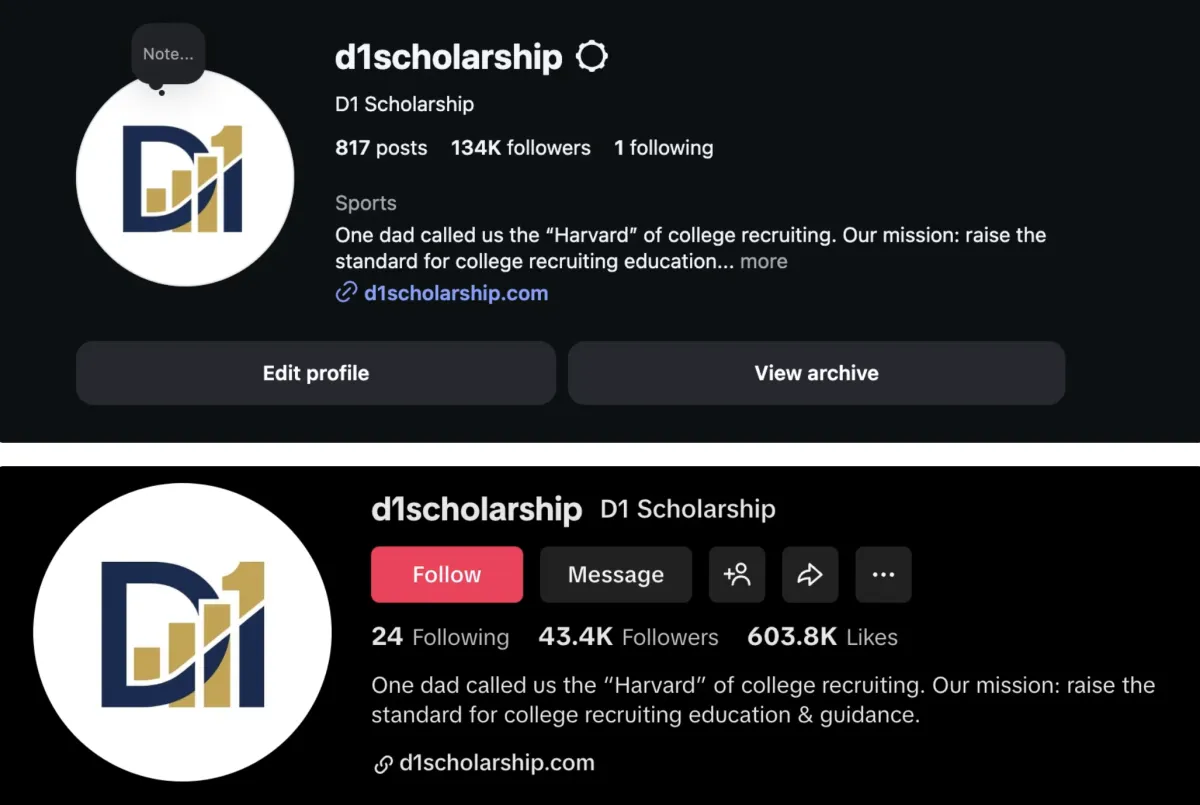Open the d1scholarship.com link in the lower profile
This screenshot has height=805, width=1200.
(x=497, y=763)
